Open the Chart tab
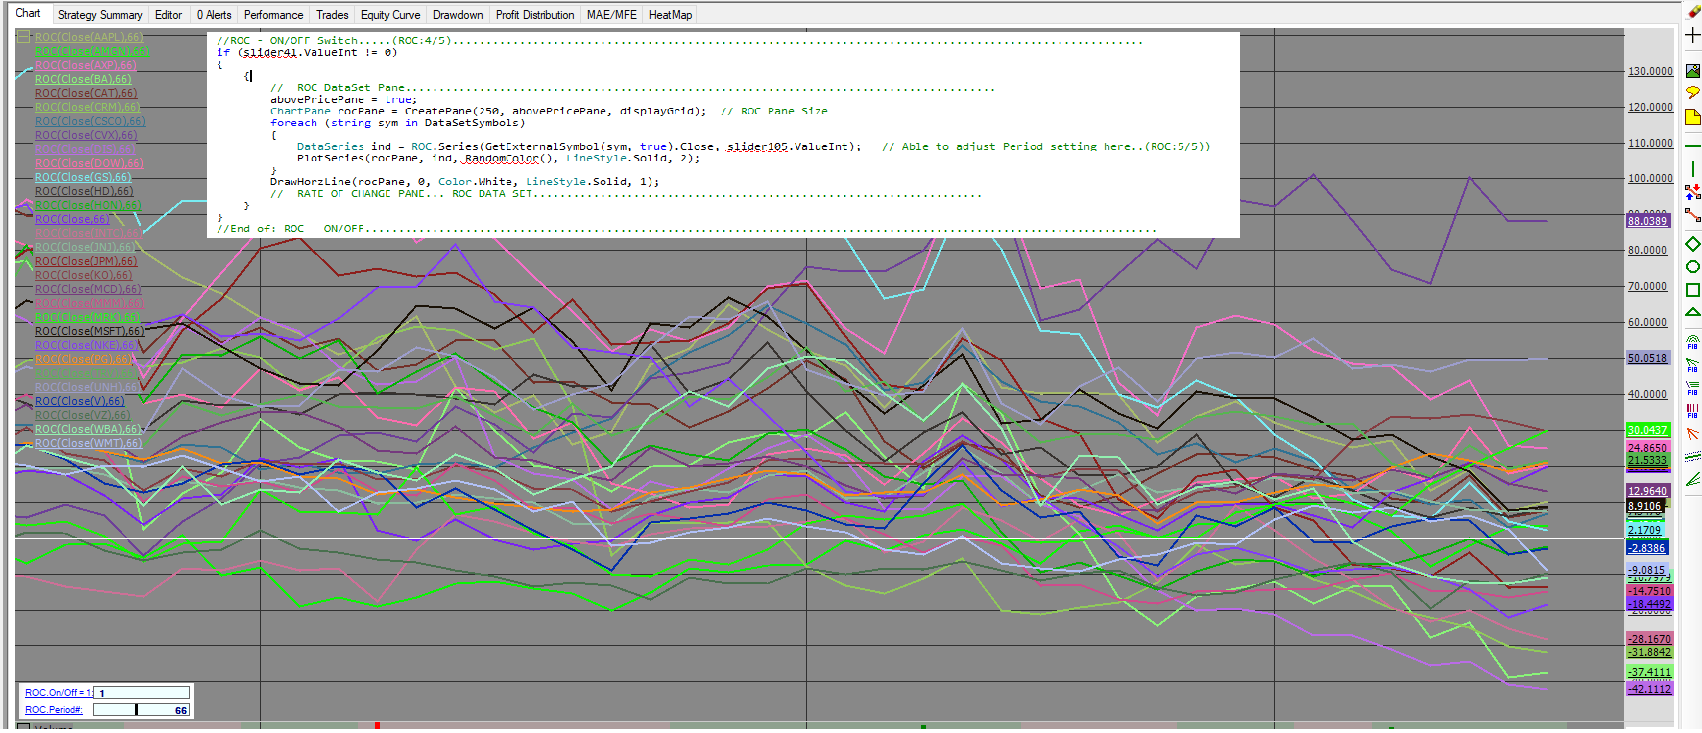This screenshot has height=733, width=1702. pos(28,13)
